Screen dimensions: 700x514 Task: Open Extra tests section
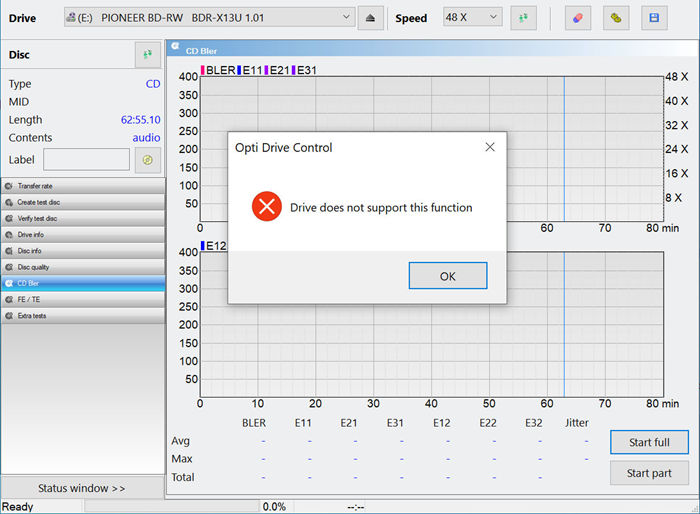pos(82,316)
